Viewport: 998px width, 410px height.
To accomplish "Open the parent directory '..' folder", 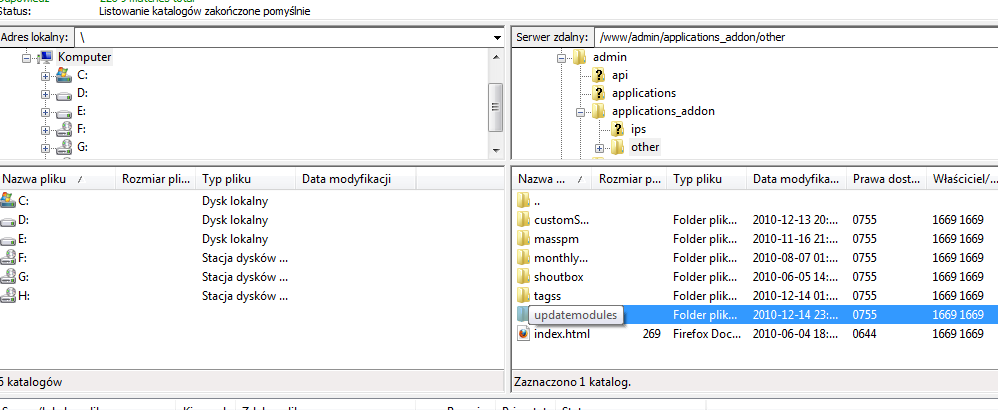I will tap(523, 201).
